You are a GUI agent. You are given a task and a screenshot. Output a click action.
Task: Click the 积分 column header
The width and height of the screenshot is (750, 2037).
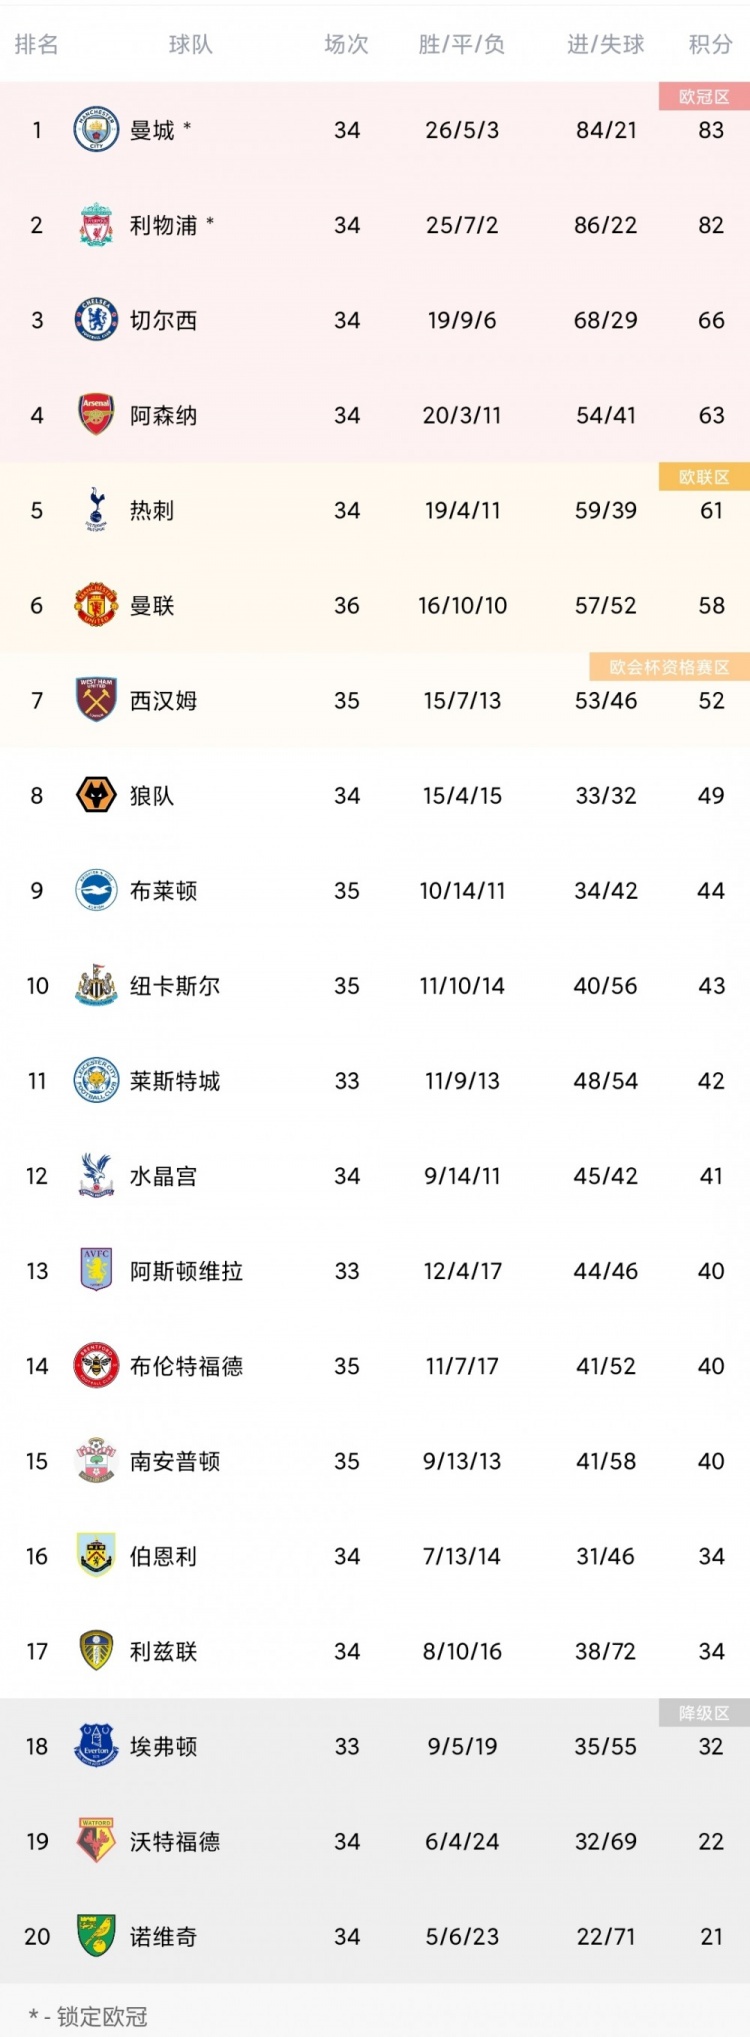[711, 44]
